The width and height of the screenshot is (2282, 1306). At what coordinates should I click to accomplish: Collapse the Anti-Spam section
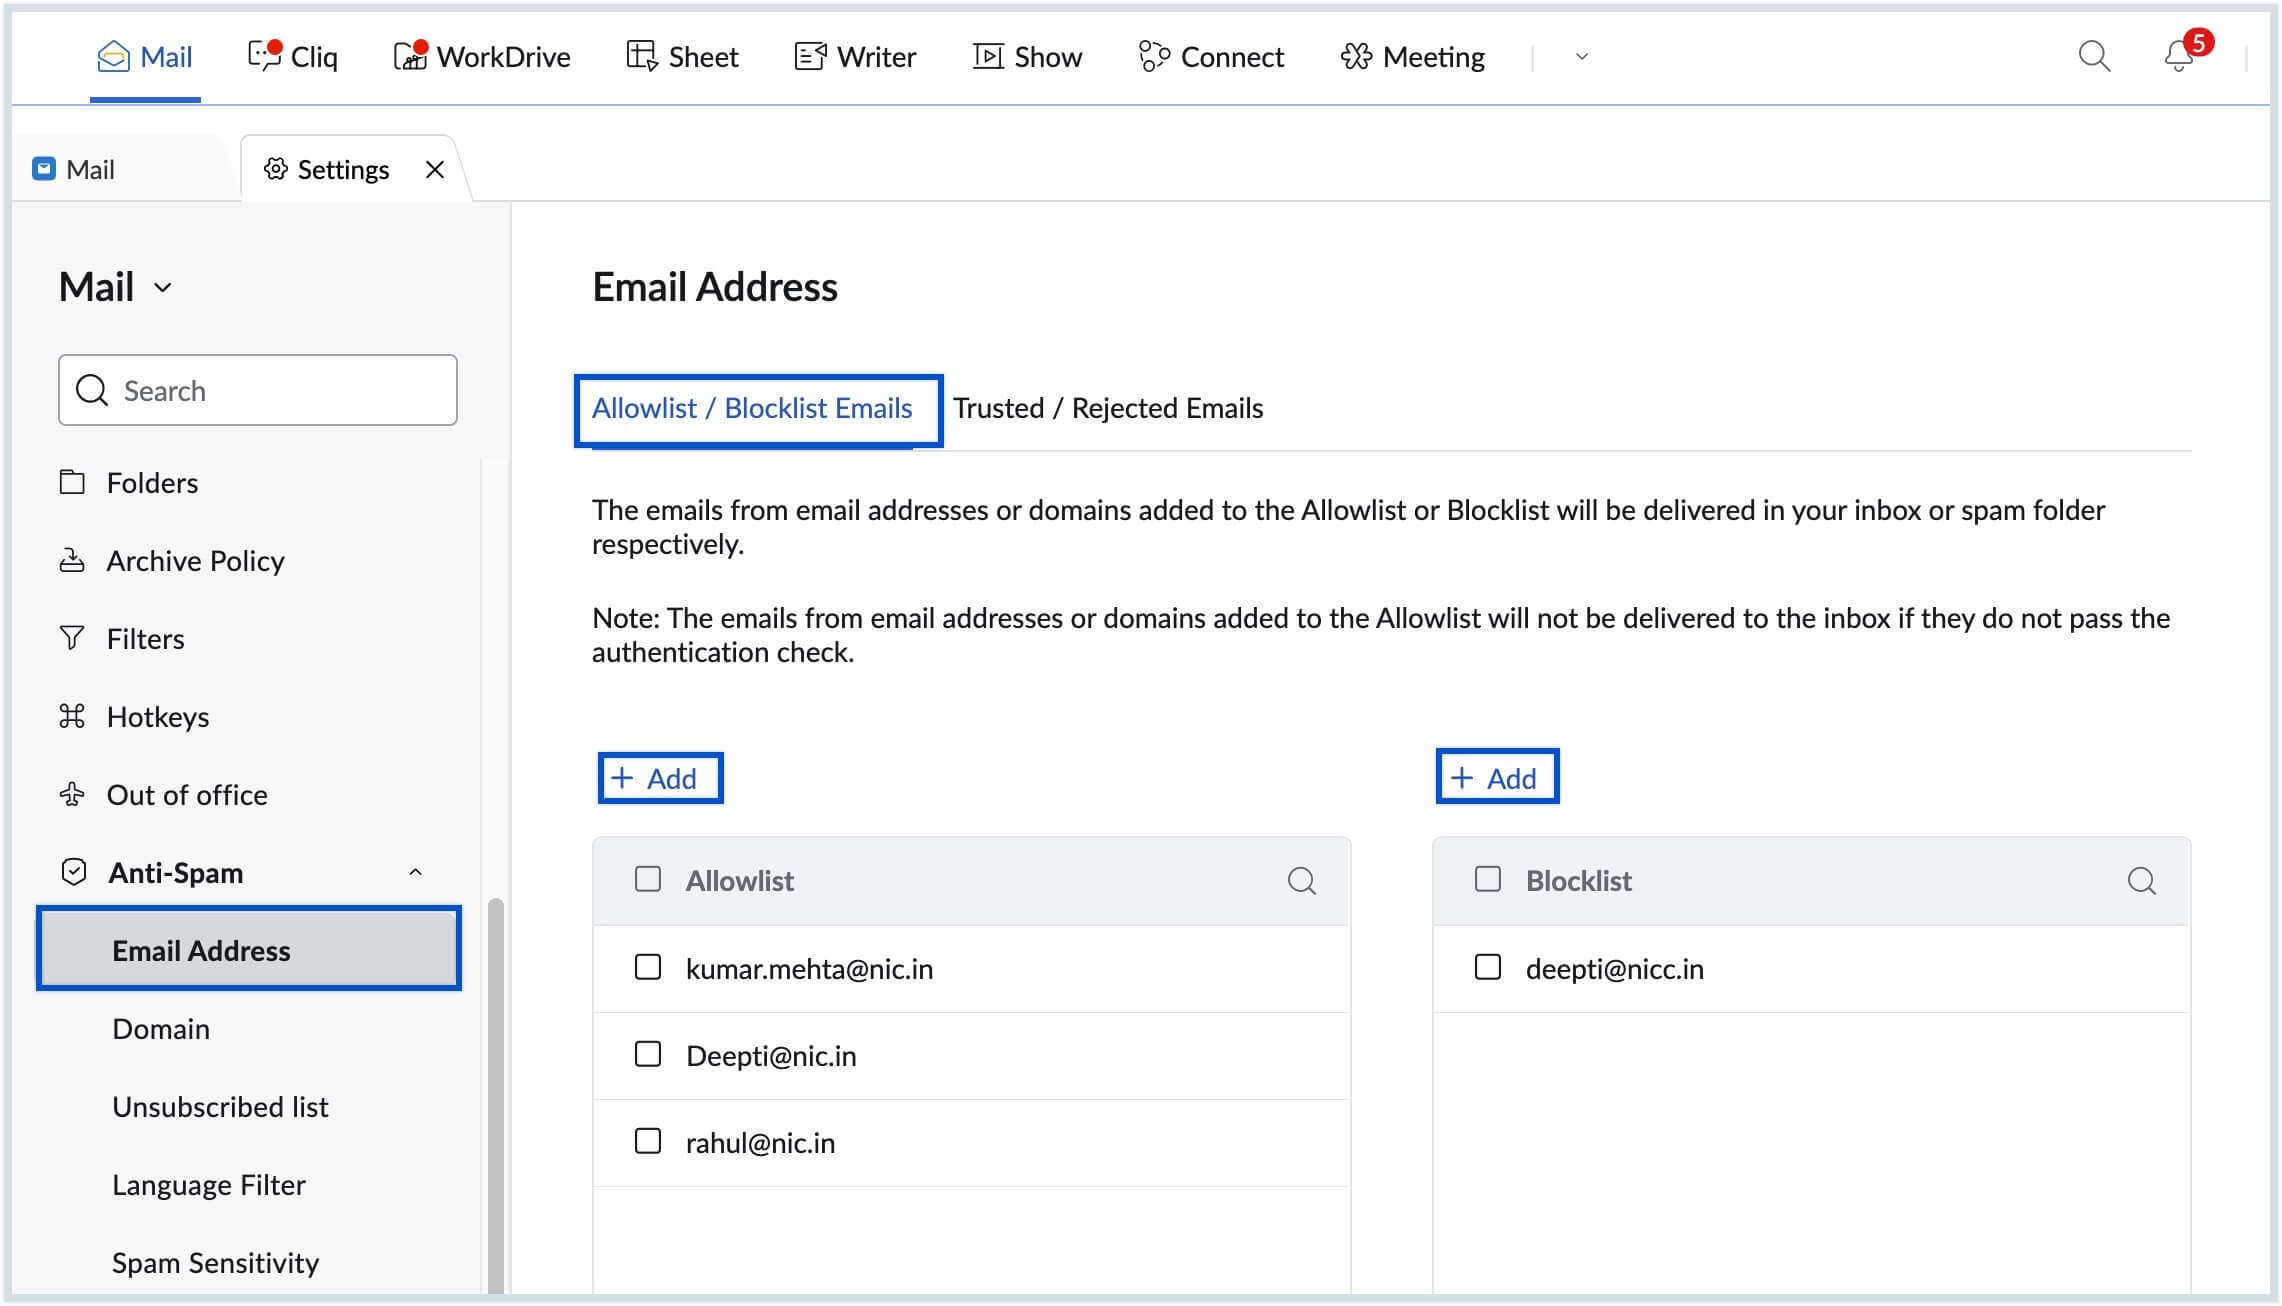click(416, 873)
